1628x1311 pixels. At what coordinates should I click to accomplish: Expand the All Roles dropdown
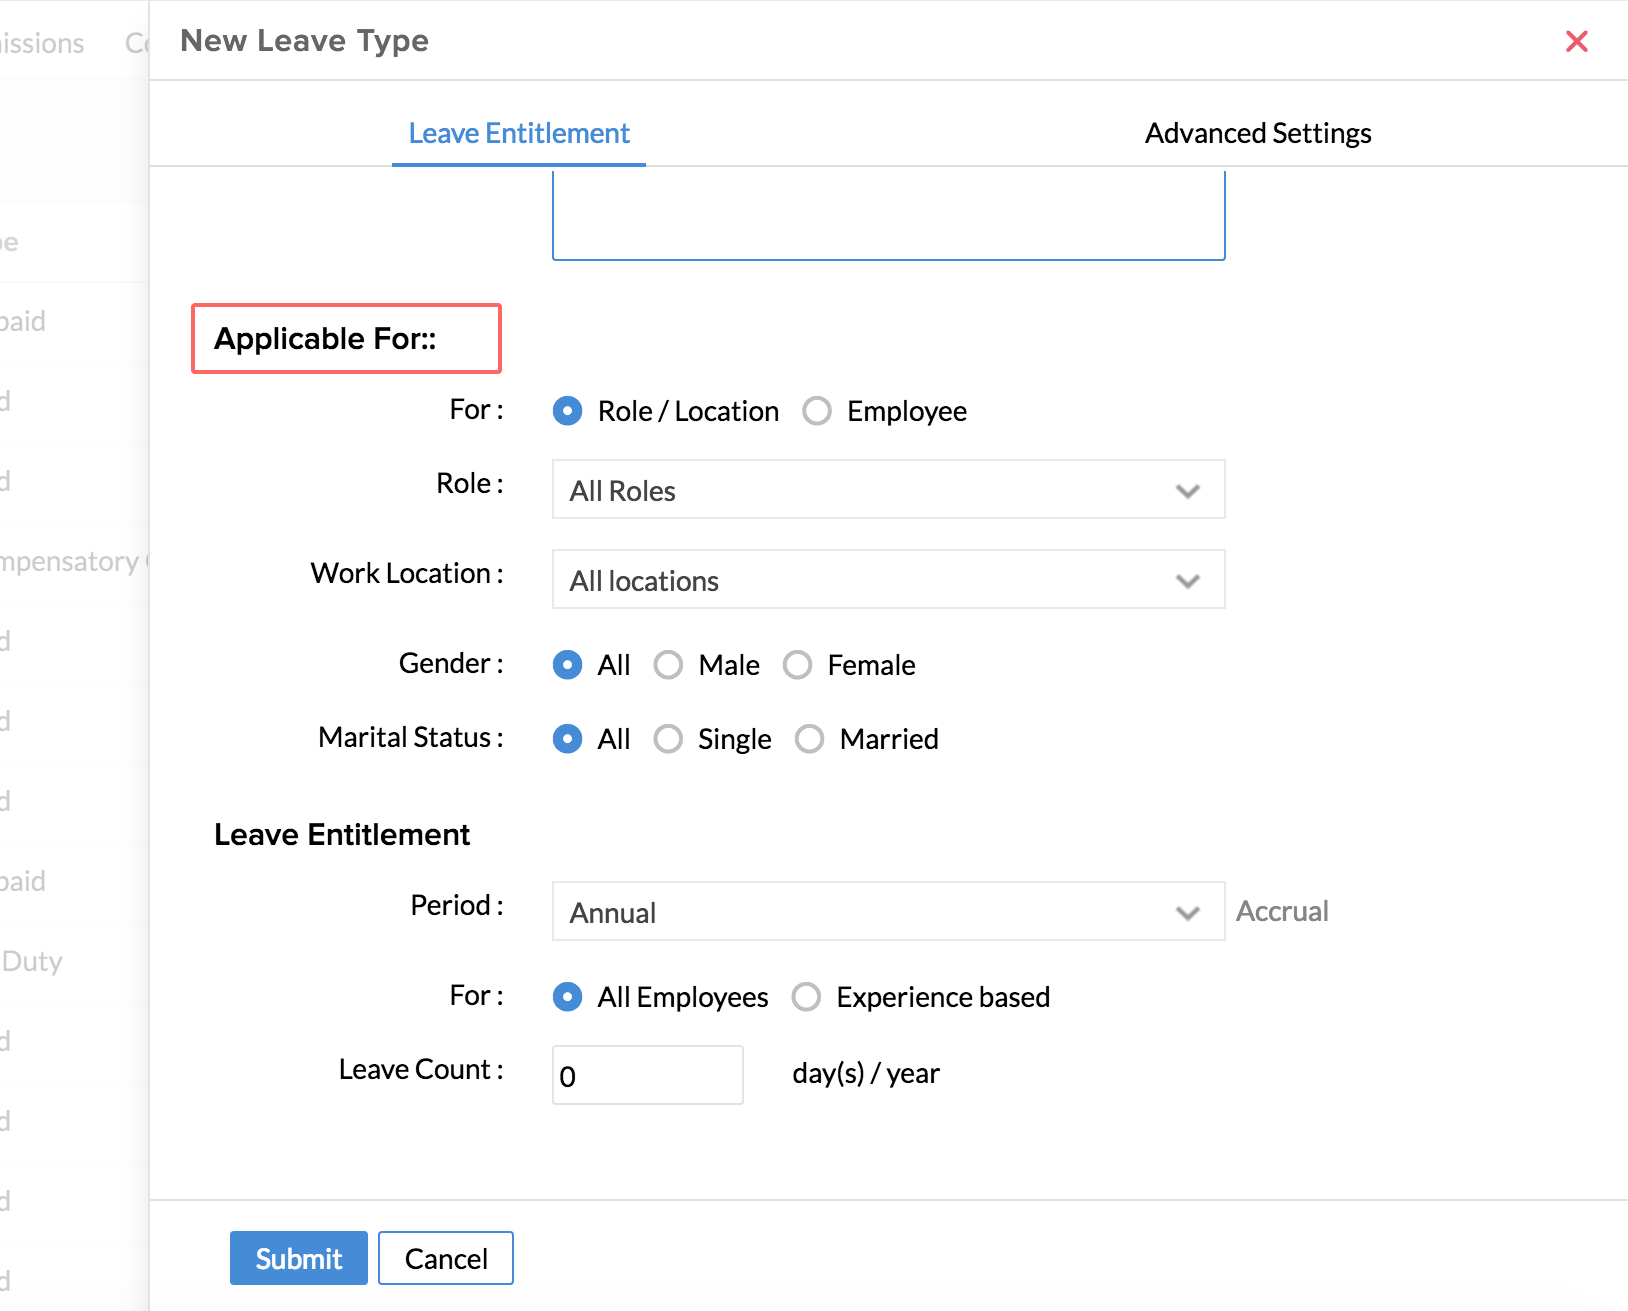[x=888, y=490]
